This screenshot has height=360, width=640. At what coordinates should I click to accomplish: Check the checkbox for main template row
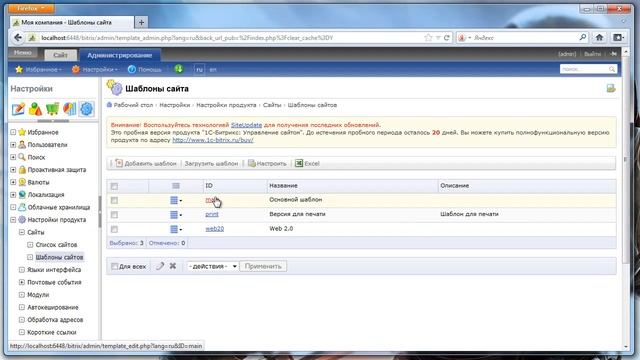pos(114,200)
